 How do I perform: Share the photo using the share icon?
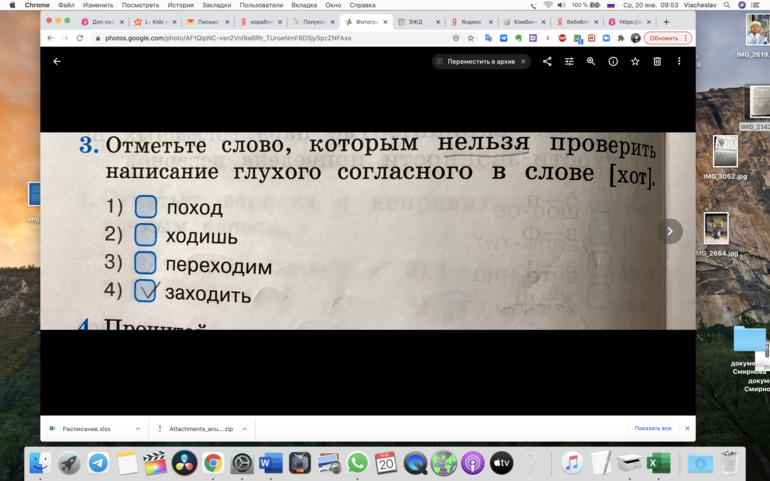point(547,62)
